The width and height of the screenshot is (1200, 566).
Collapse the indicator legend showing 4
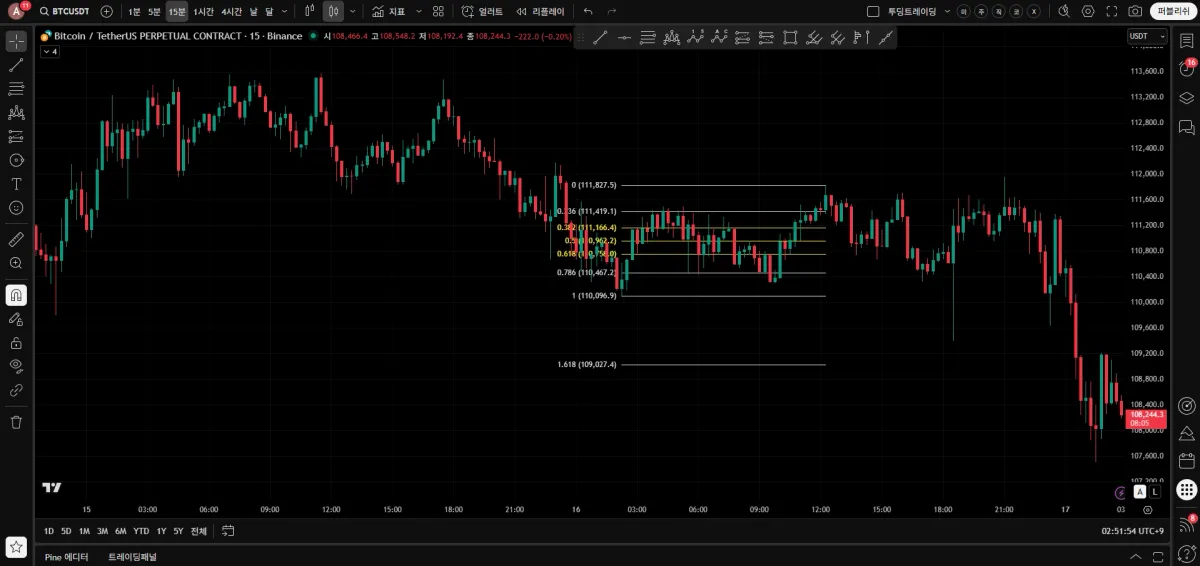click(x=49, y=51)
